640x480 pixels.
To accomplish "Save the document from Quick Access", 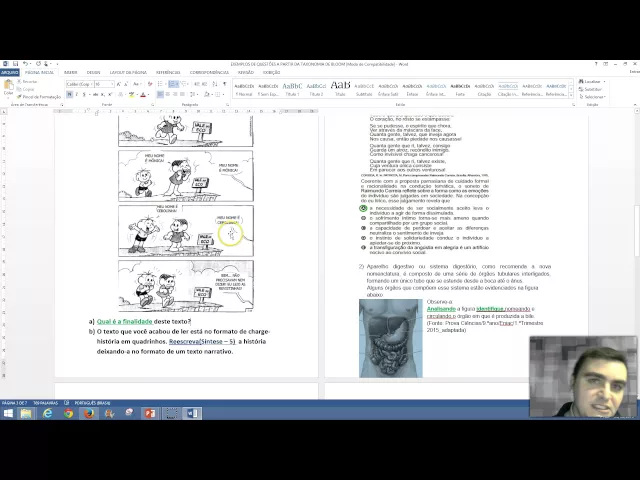I will tap(16, 64).
